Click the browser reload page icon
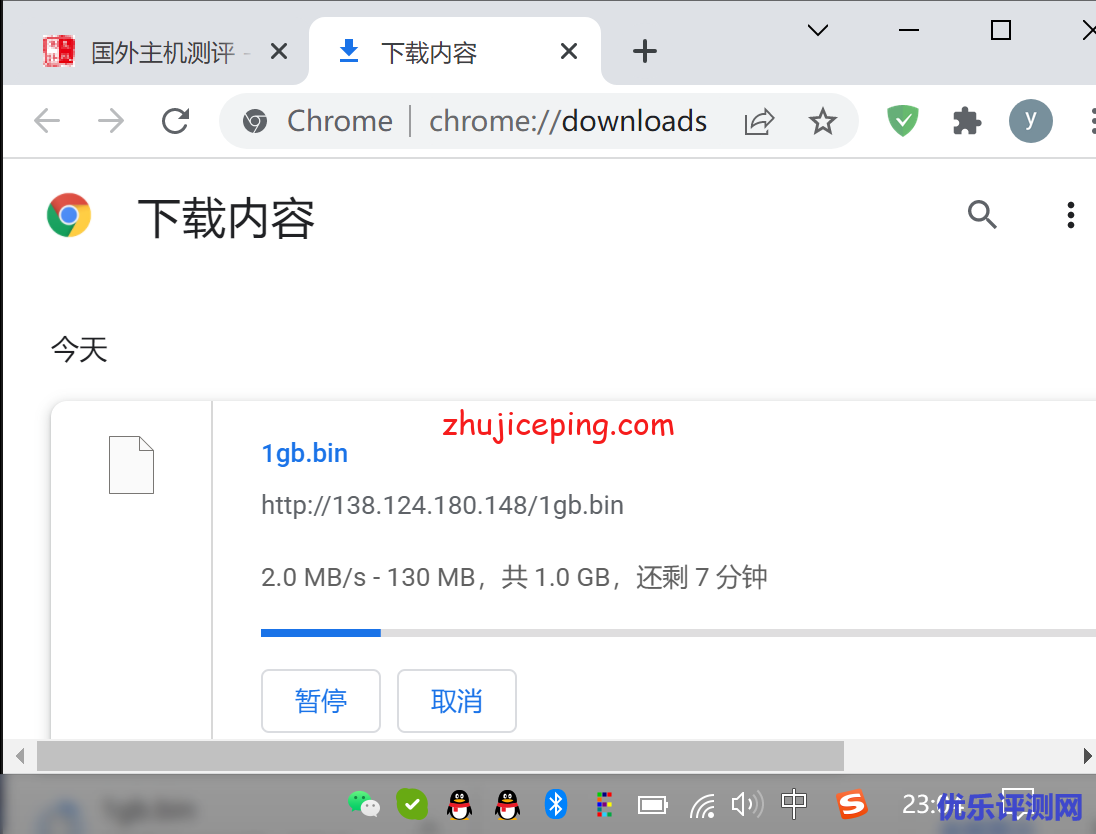1096x834 pixels. (x=176, y=122)
